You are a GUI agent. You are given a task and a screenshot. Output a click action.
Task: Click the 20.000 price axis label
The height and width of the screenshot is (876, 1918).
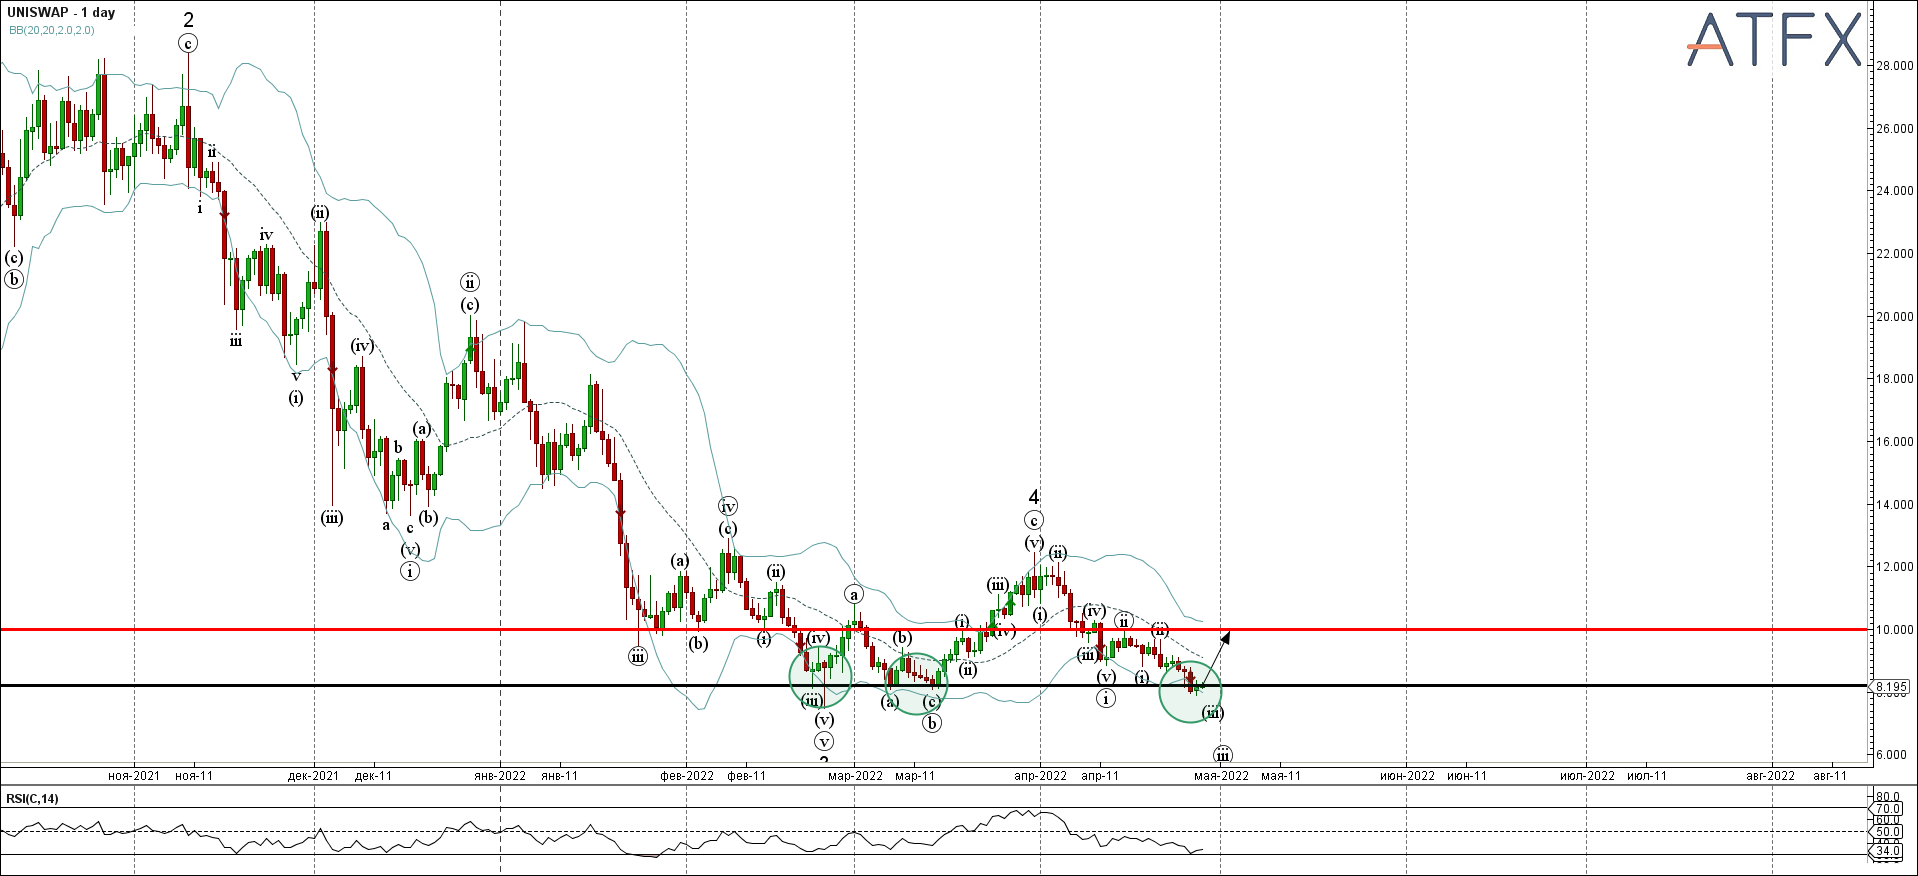click(1895, 317)
